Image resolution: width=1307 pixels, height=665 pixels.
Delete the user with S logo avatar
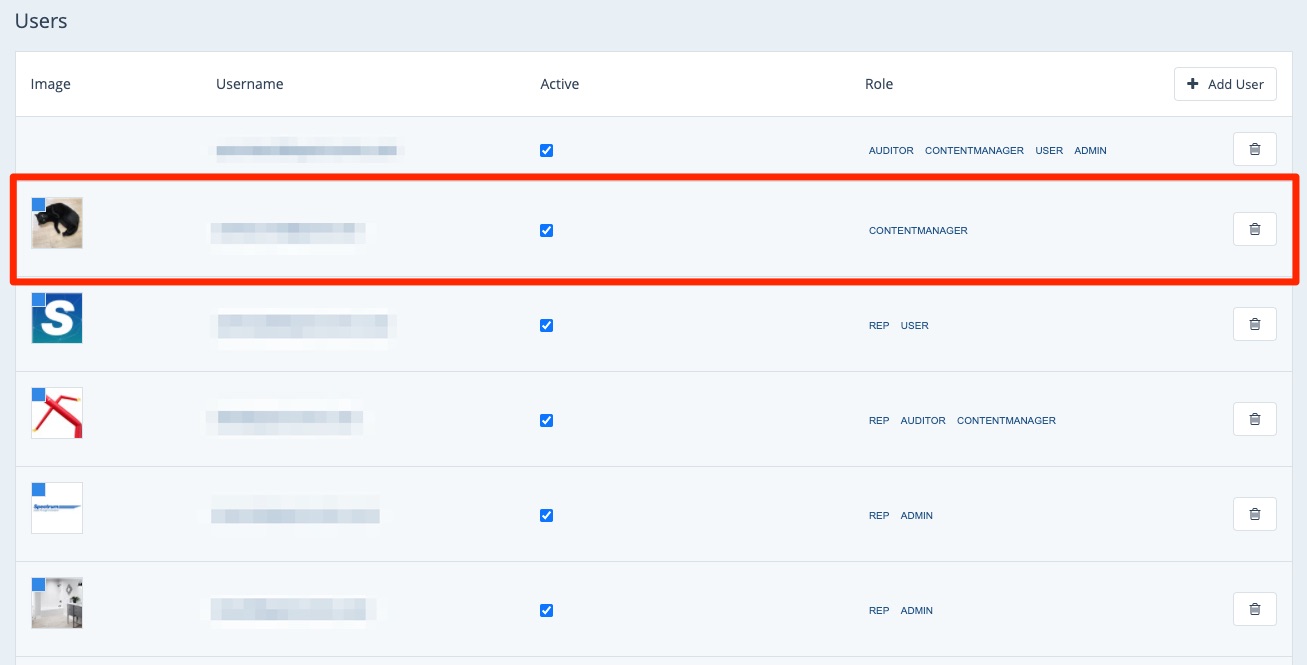point(1254,325)
